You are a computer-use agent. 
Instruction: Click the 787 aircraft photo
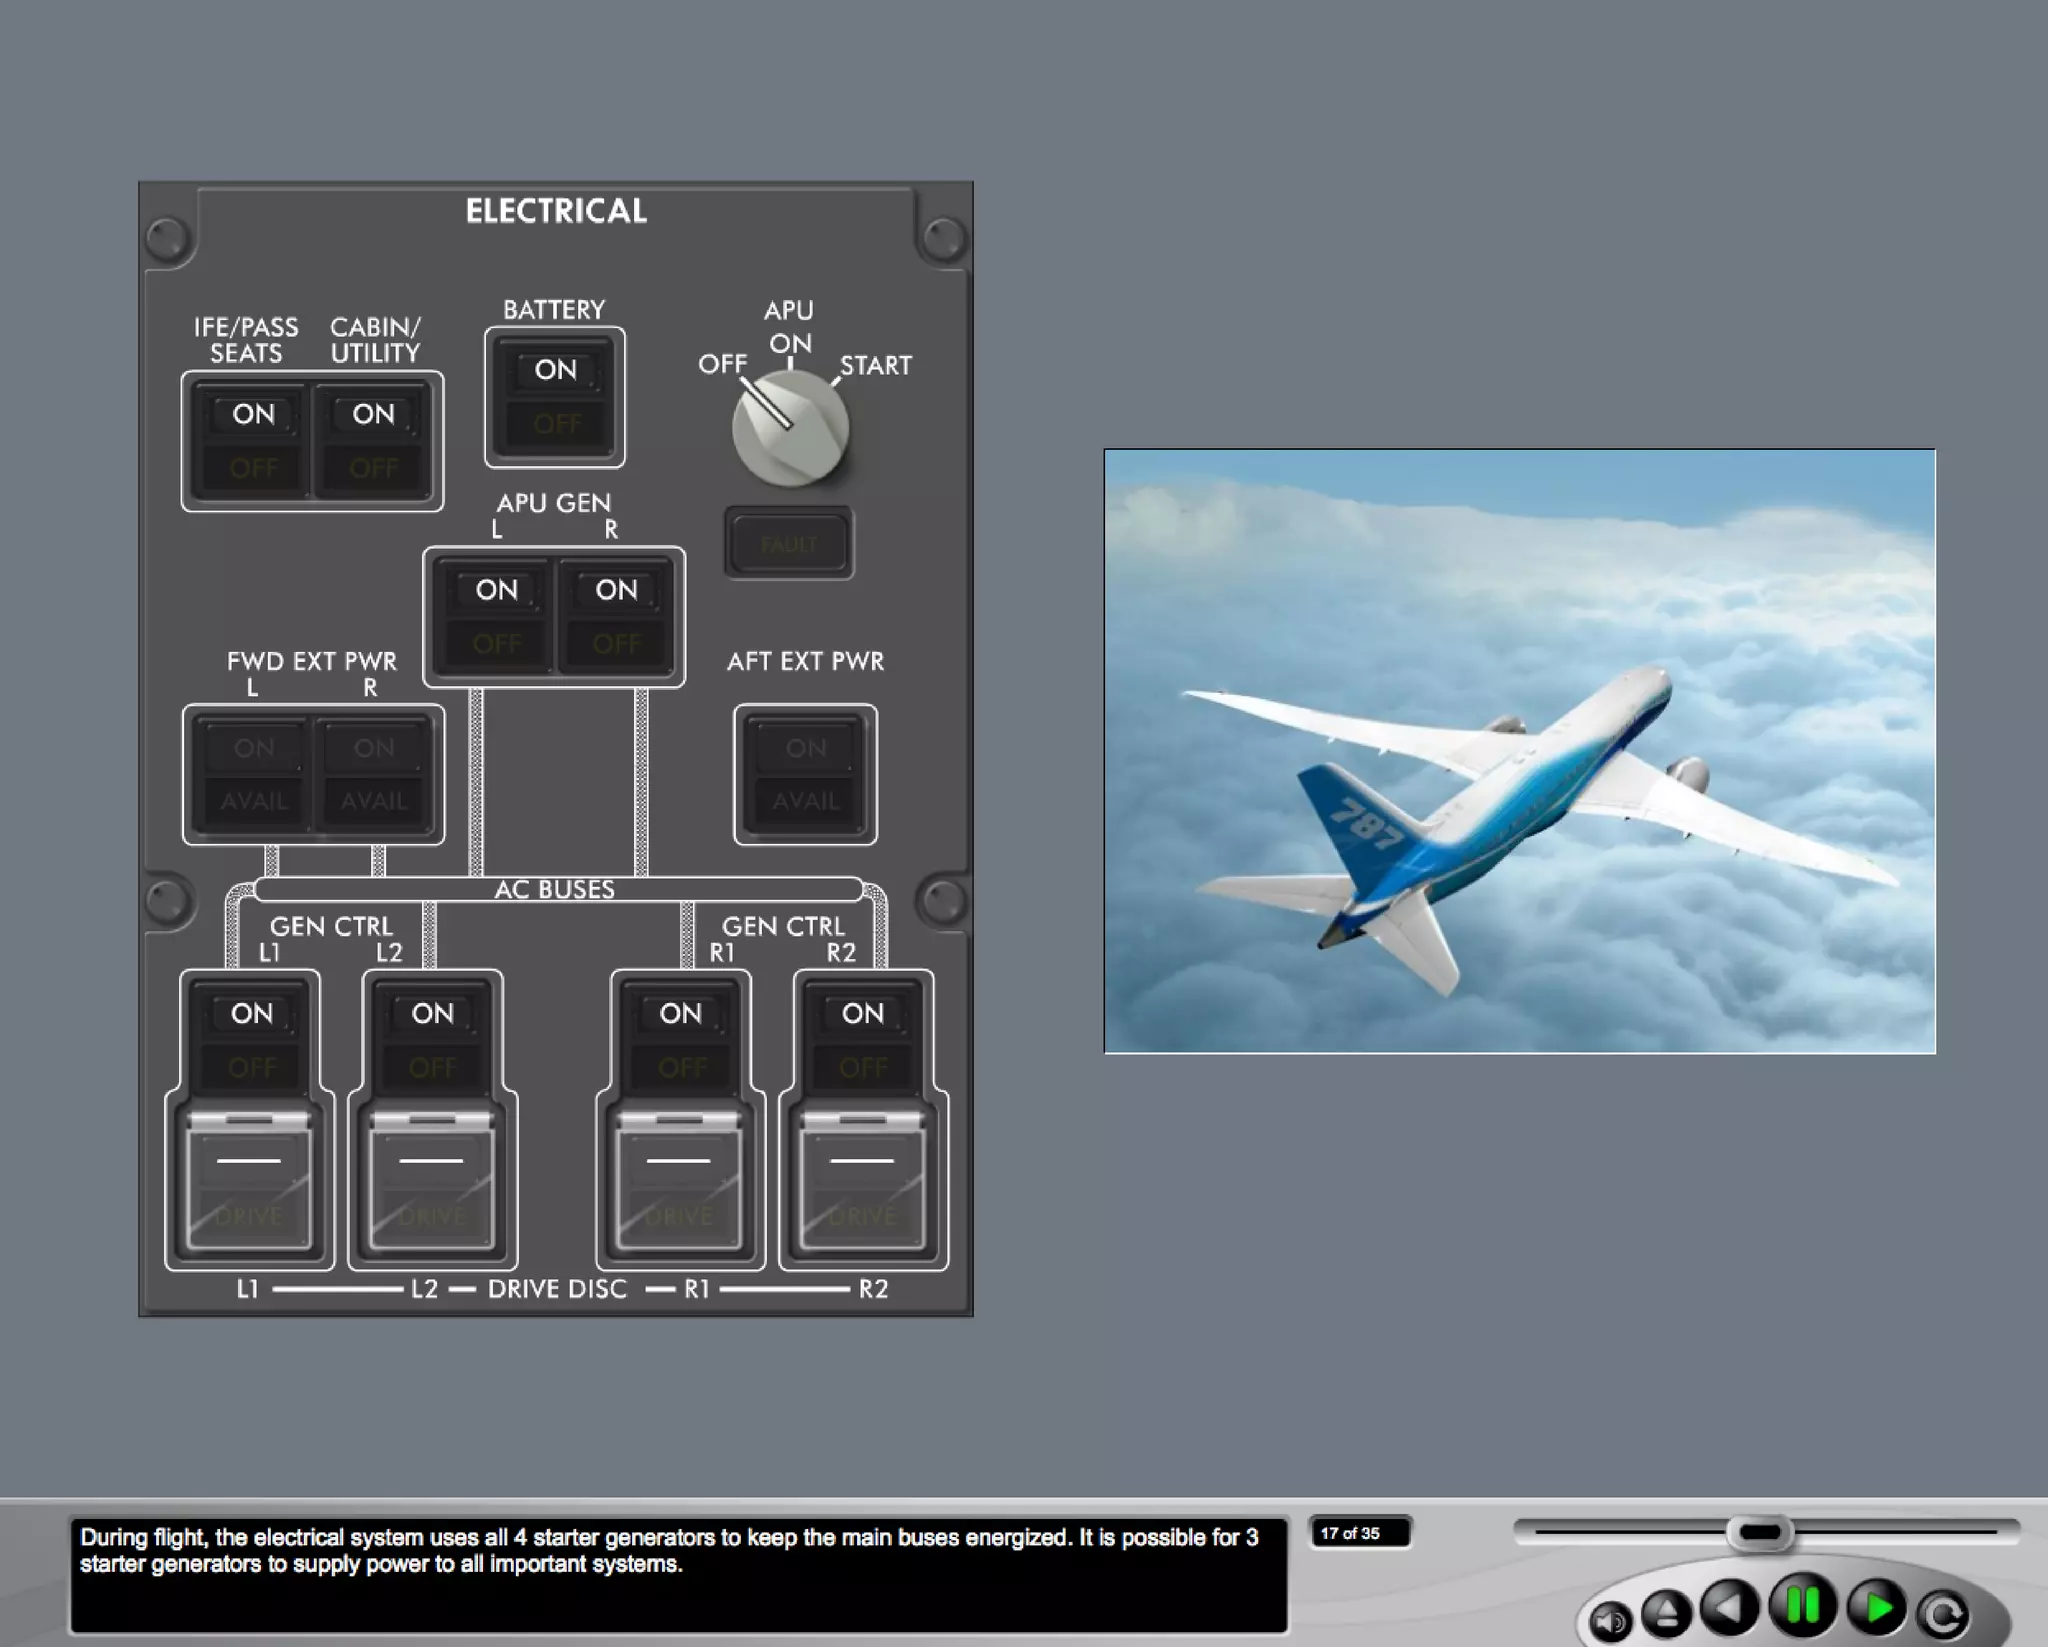[1519, 751]
